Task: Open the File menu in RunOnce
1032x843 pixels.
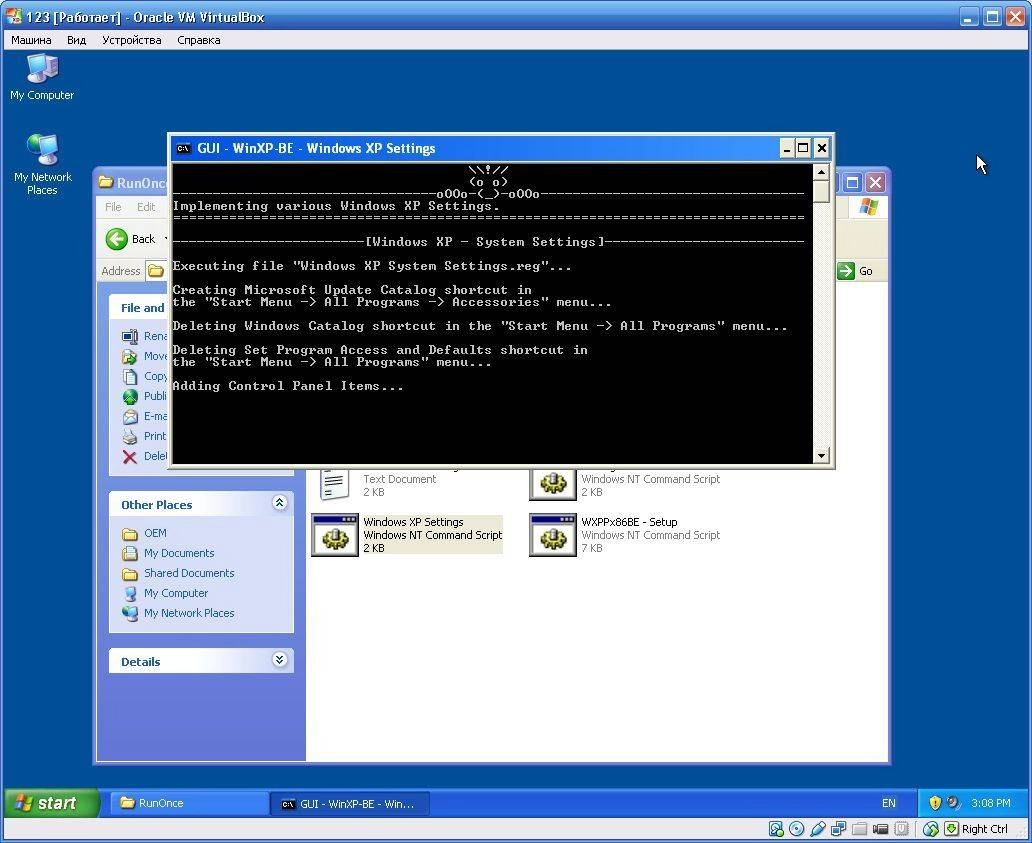Action: coord(113,207)
